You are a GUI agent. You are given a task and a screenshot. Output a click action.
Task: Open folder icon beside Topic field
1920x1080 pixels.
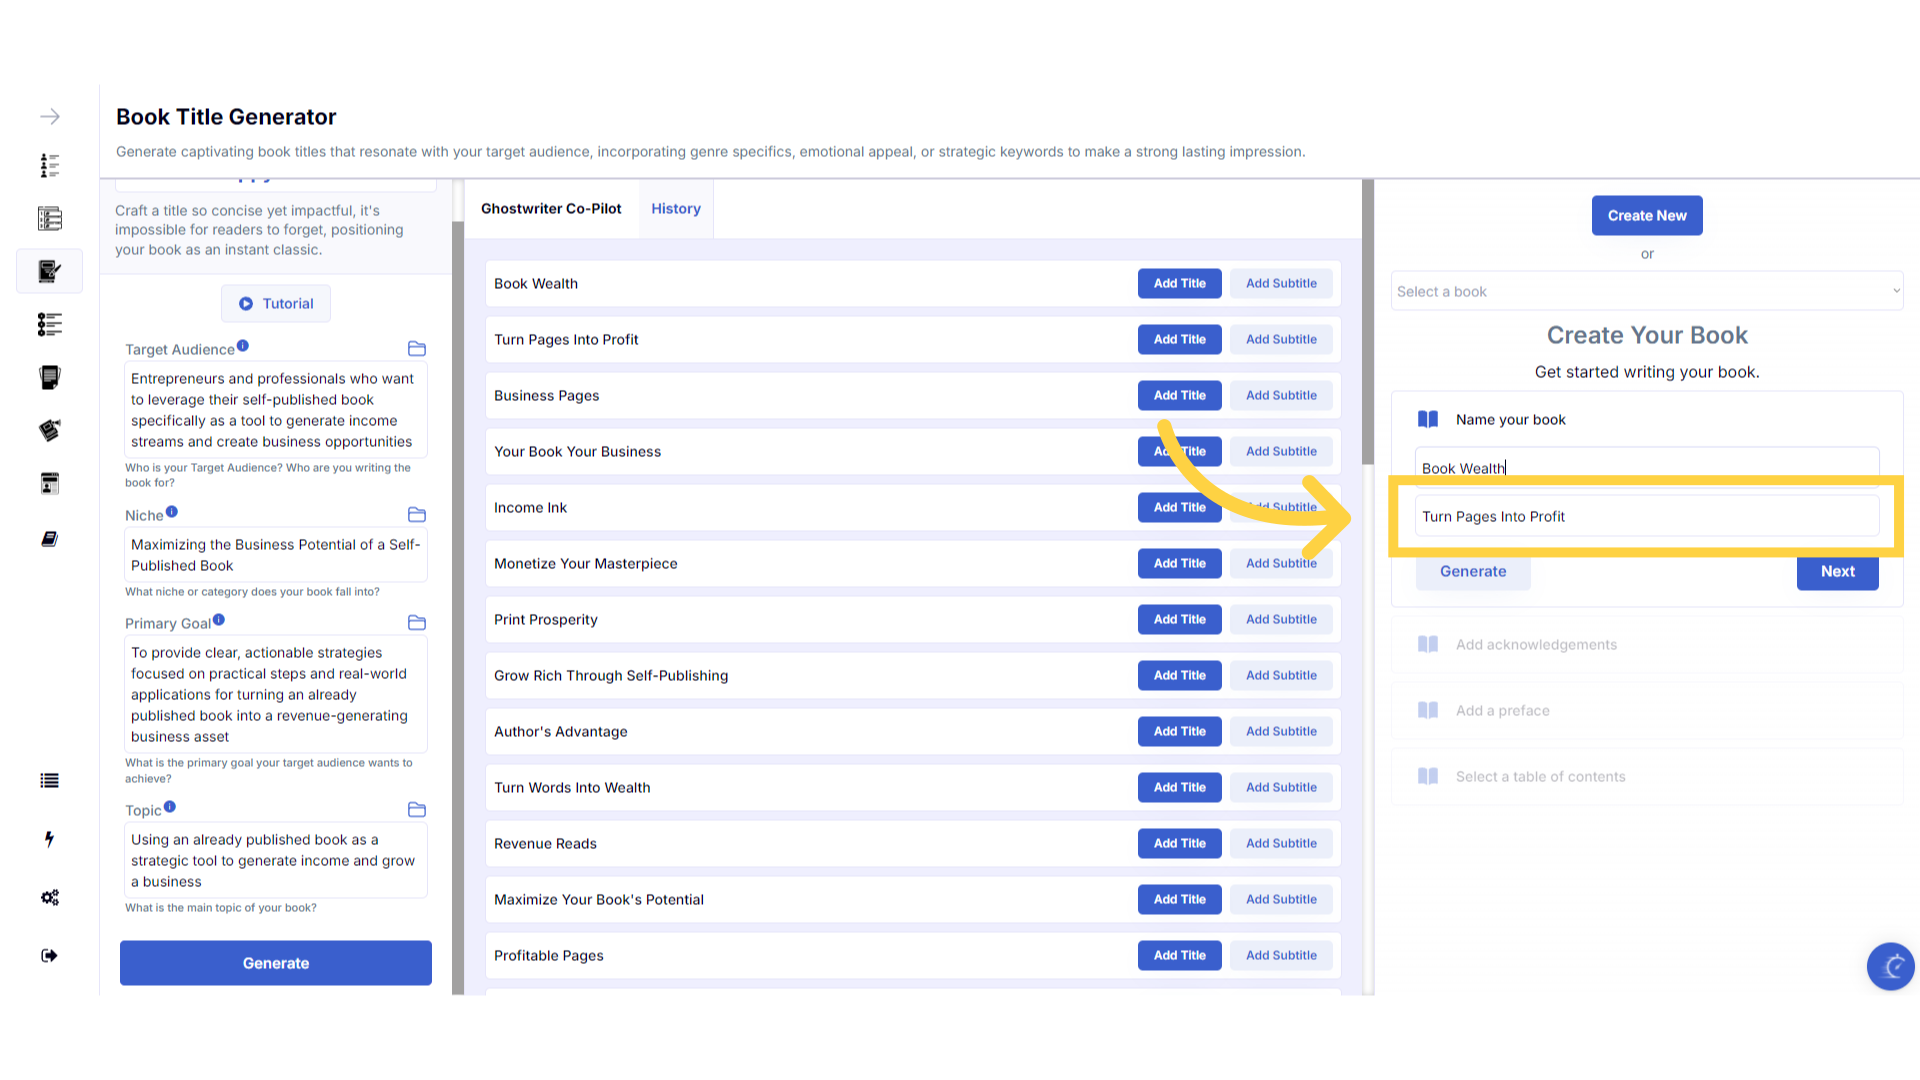coord(417,810)
